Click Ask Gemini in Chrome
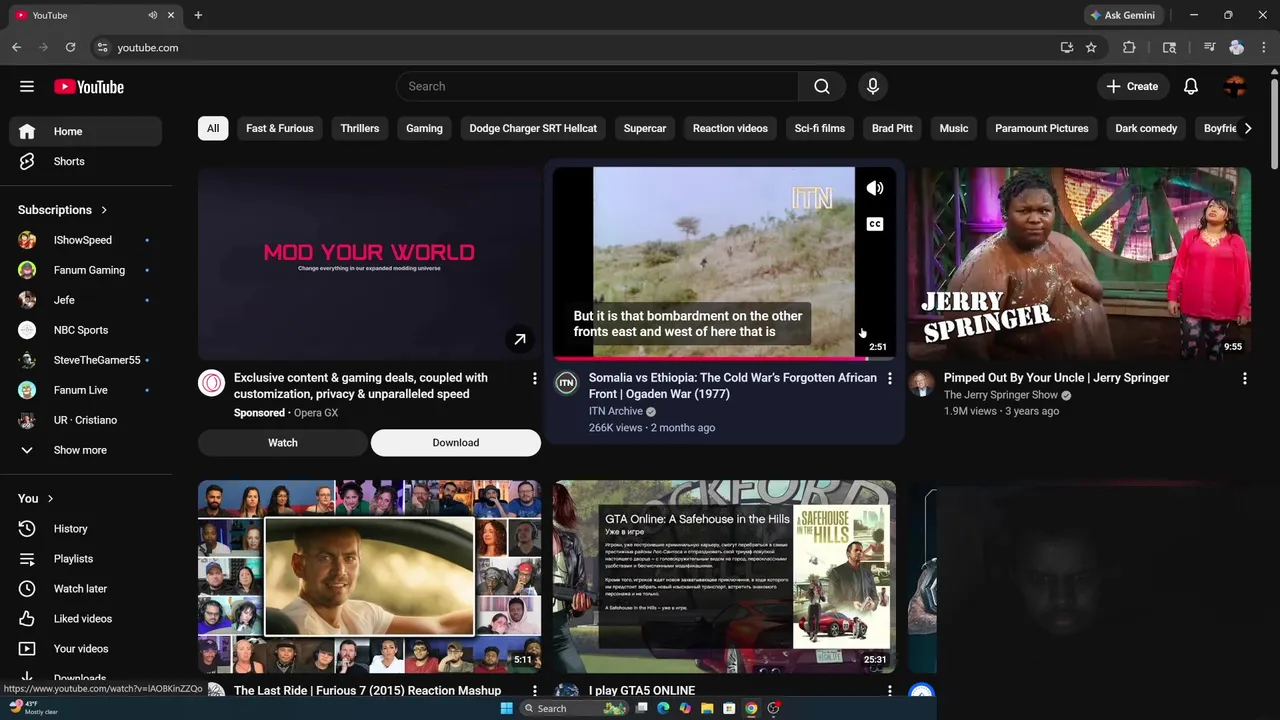This screenshot has height=720, width=1280. tap(1123, 15)
